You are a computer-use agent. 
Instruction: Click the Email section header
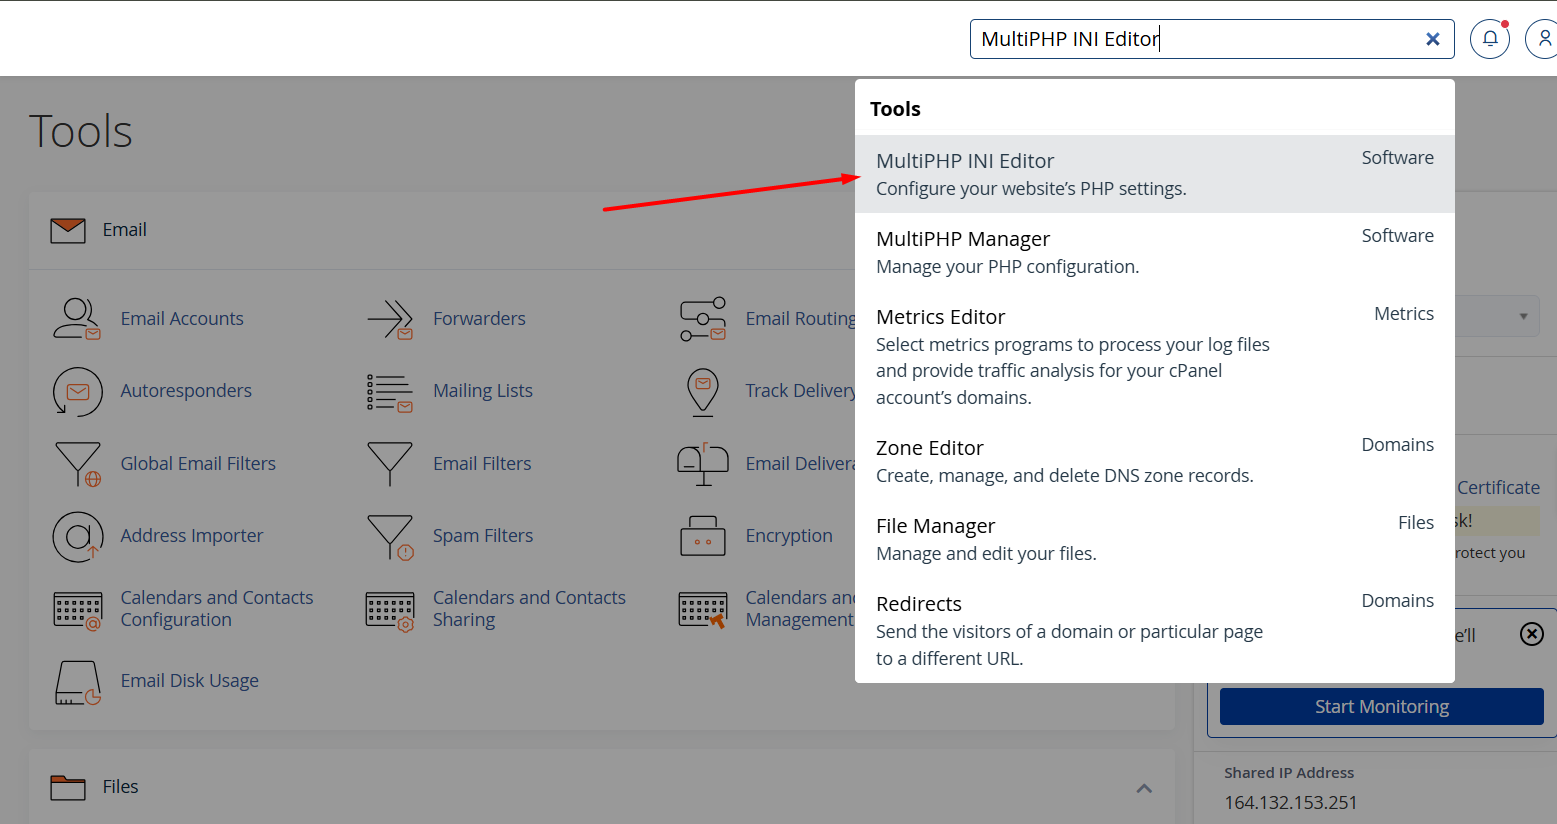(x=602, y=230)
